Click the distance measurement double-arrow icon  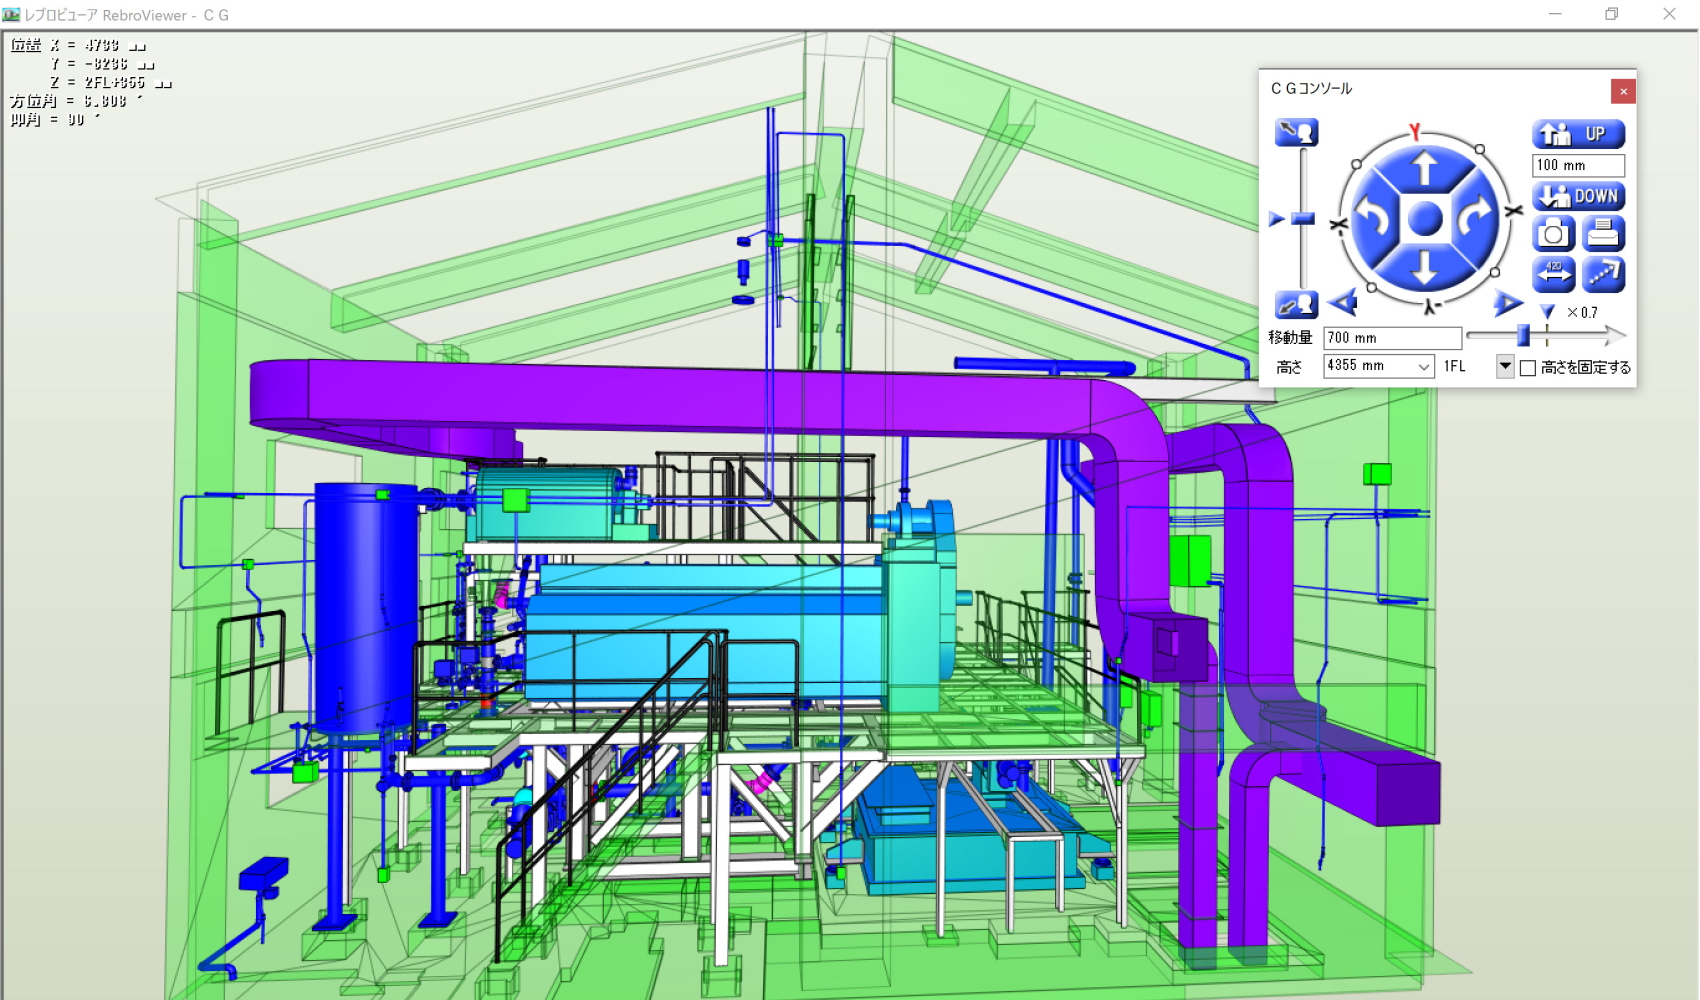[x=1553, y=274]
